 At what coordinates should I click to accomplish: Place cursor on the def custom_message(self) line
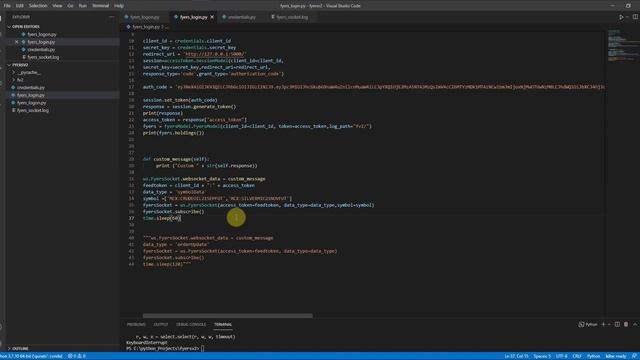[176, 159]
